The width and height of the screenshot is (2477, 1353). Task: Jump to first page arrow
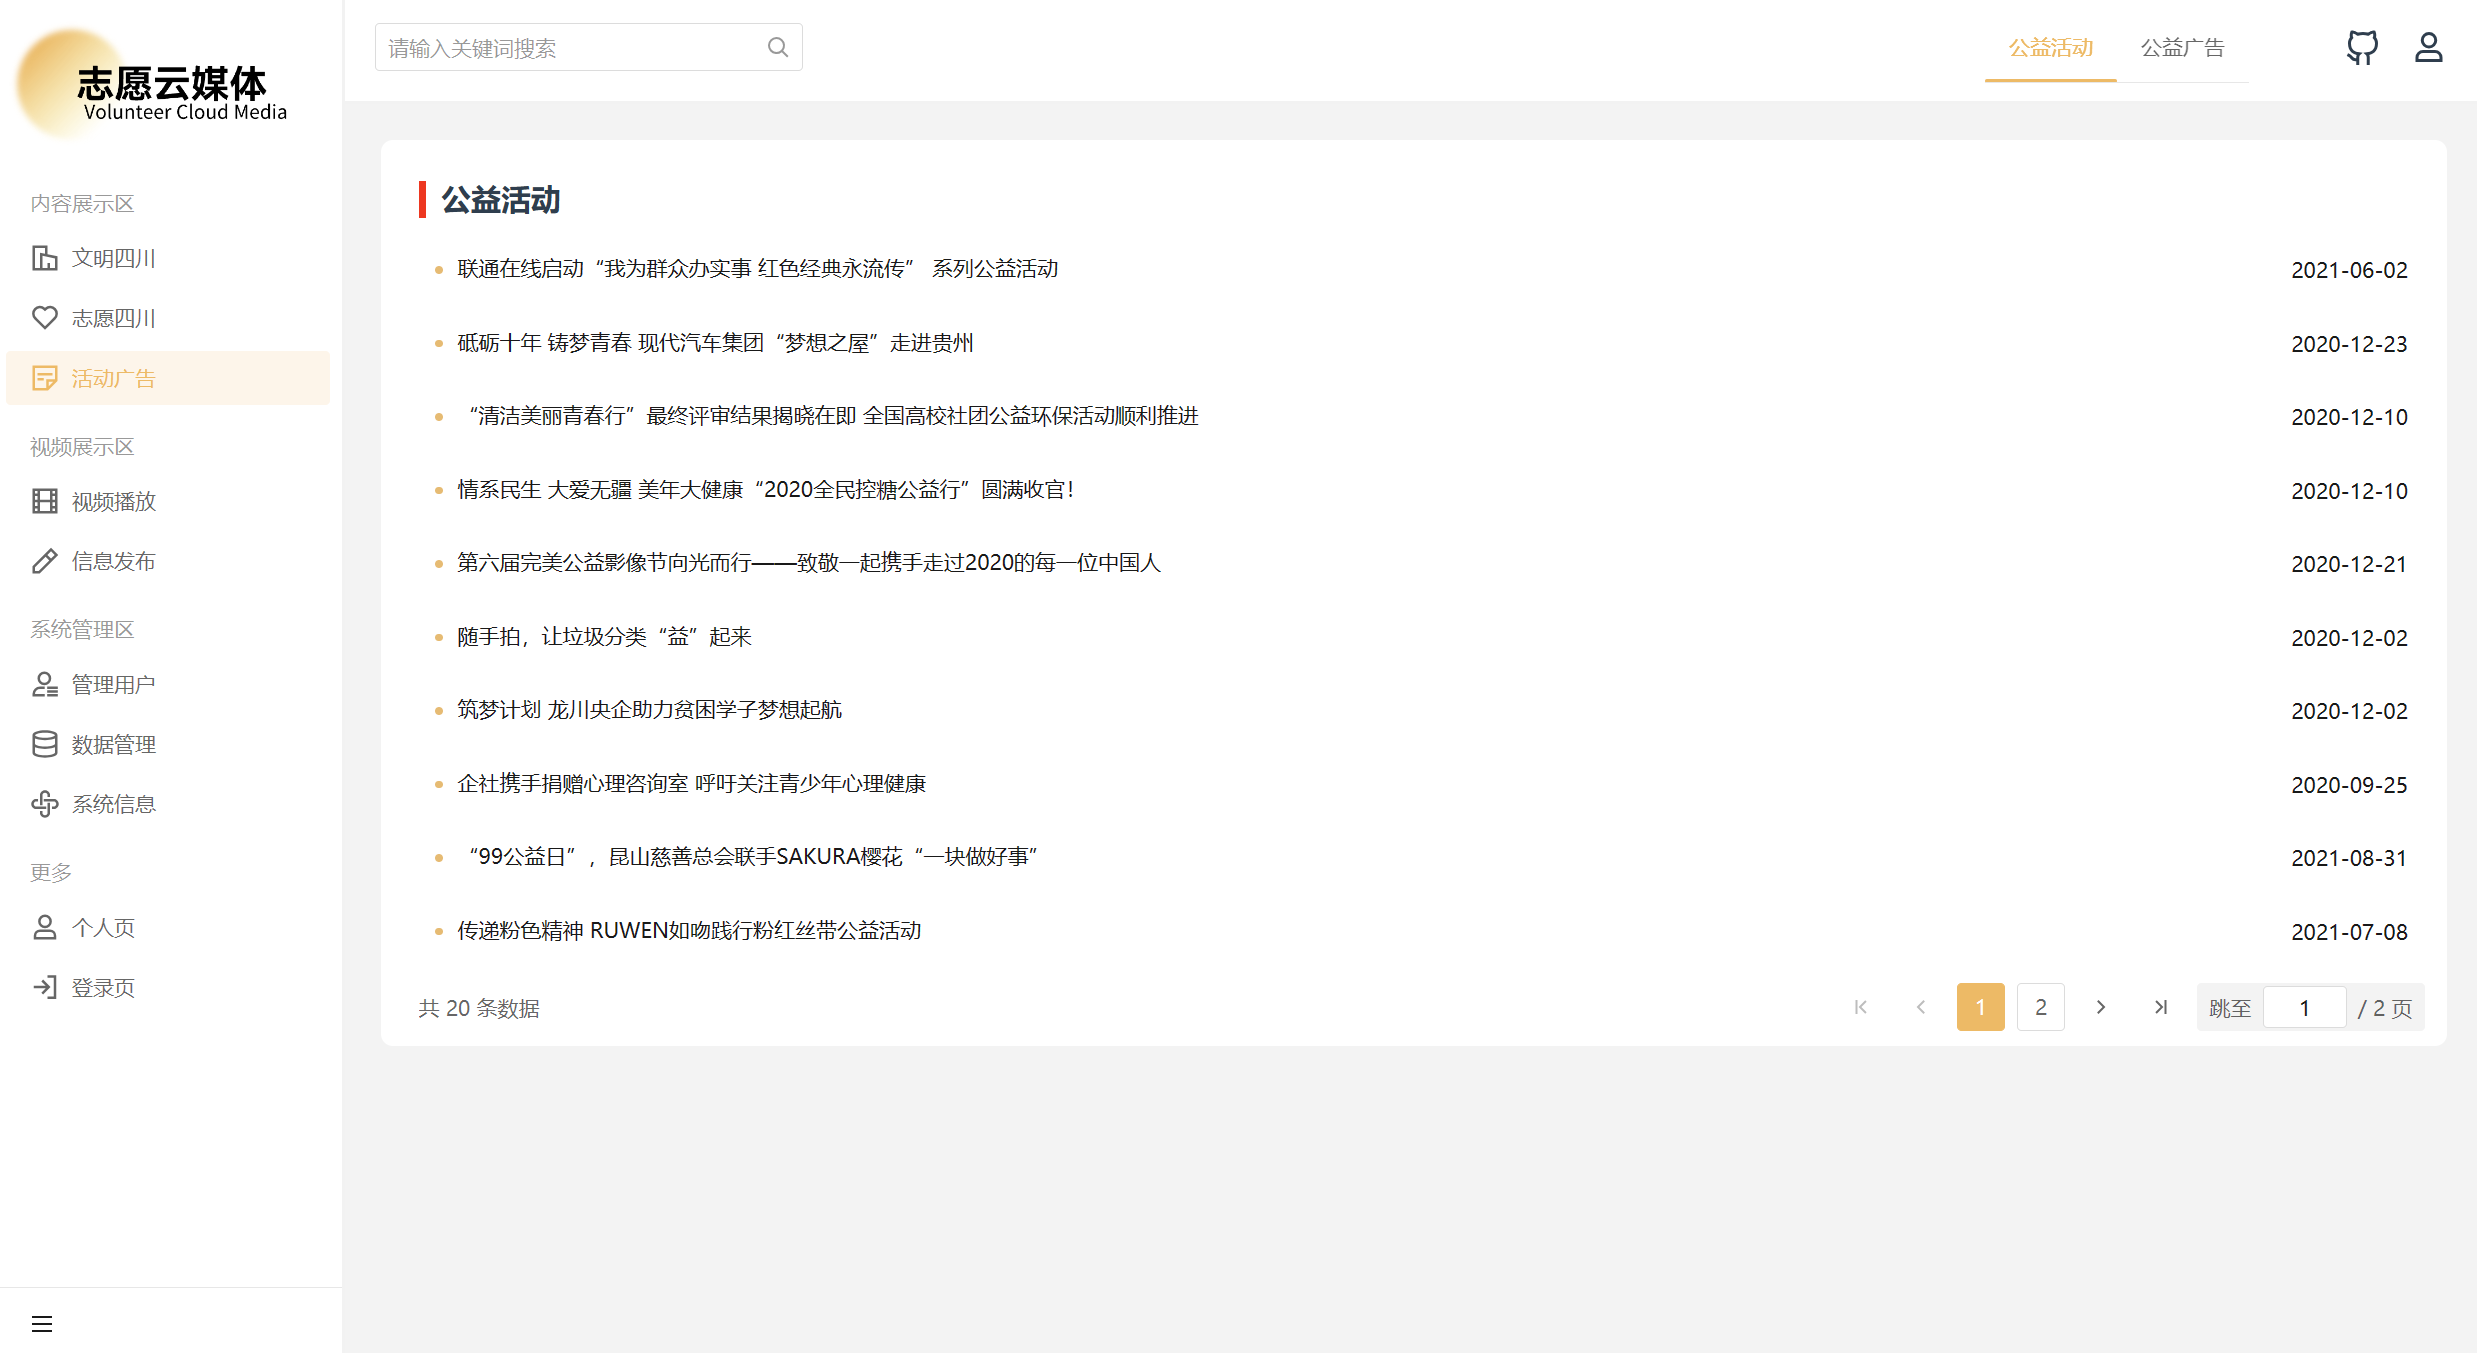coord(1860,1007)
